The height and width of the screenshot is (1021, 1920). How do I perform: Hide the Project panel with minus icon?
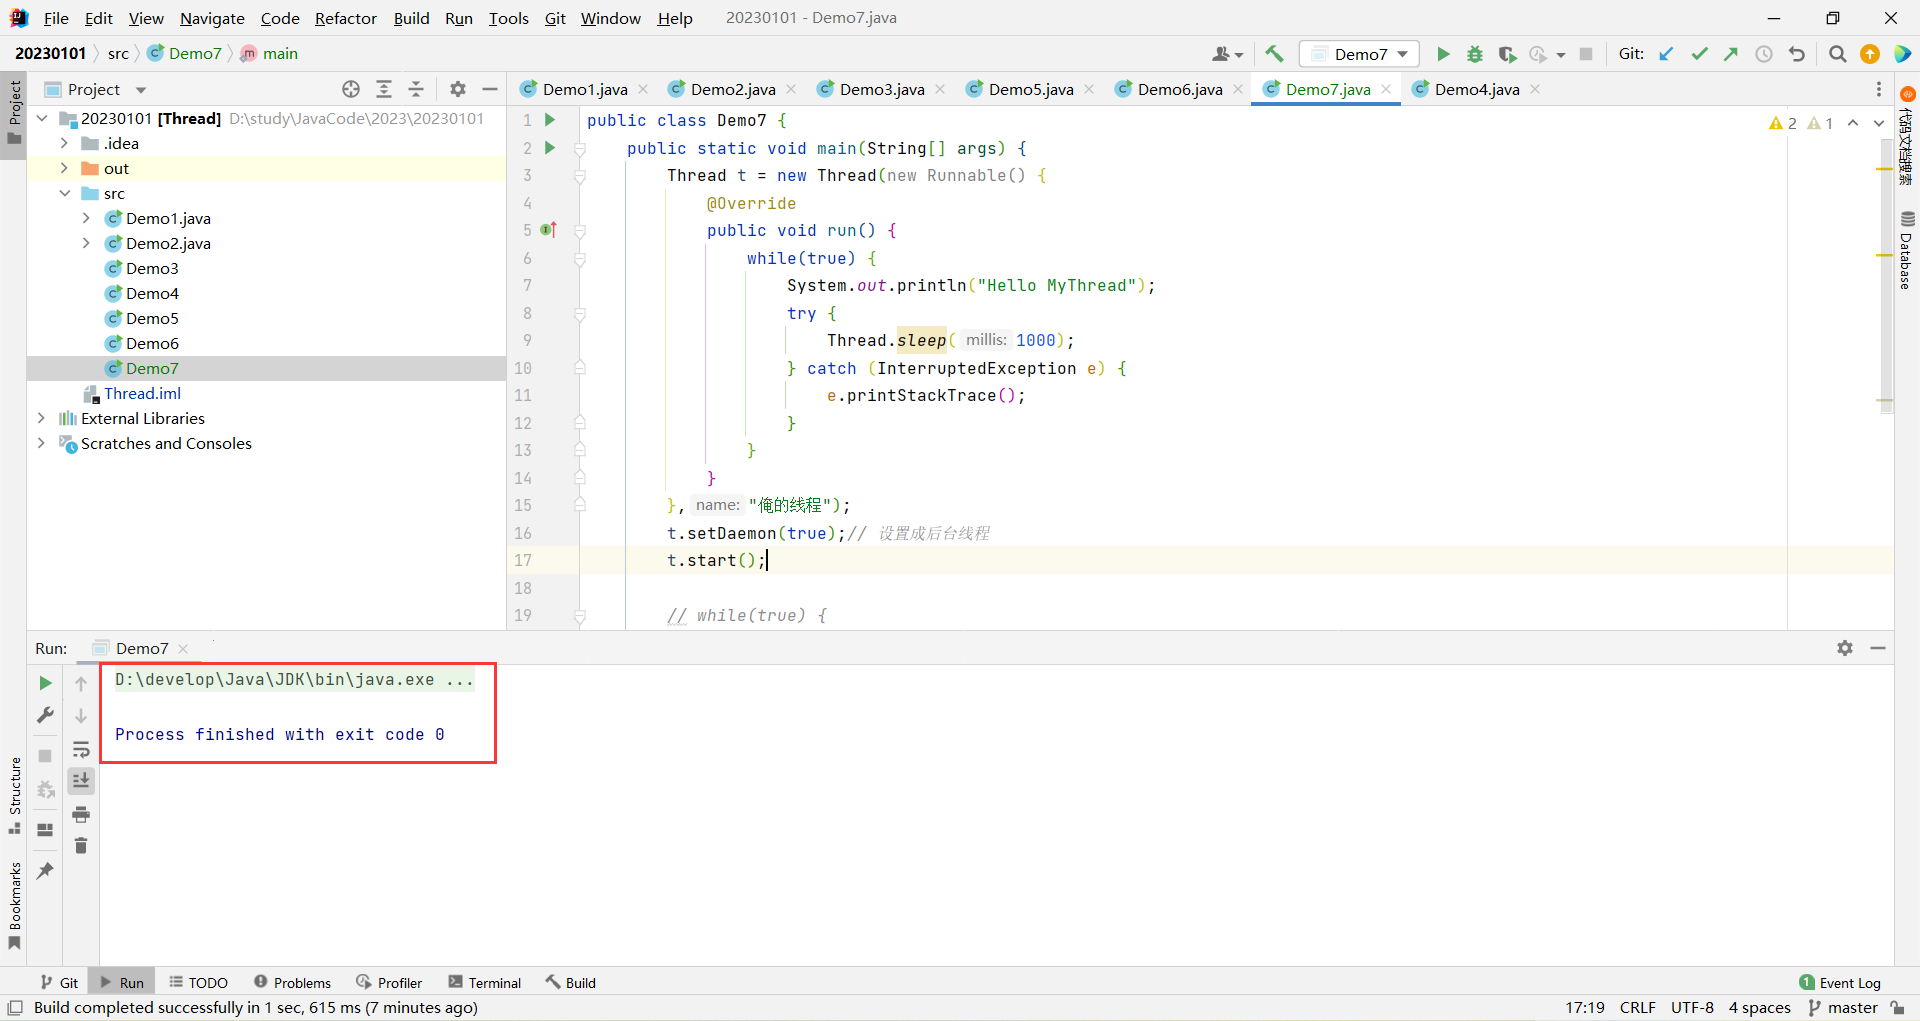(490, 89)
